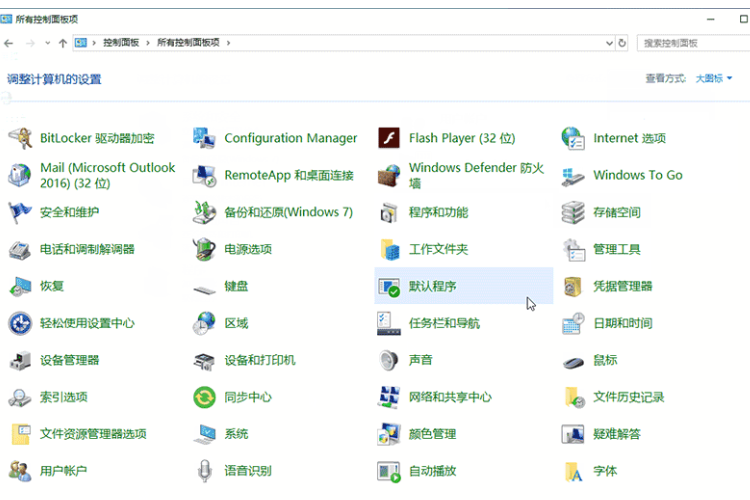The width and height of the screenshot is (750, 500).
Task: Open the 程序和功能 icon
Action: coord(389,212)
